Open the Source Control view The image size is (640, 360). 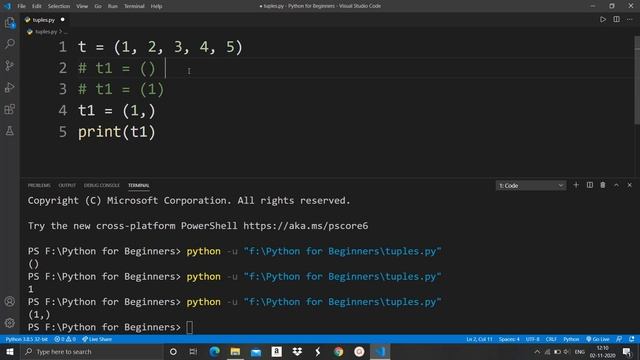point(10,66)
